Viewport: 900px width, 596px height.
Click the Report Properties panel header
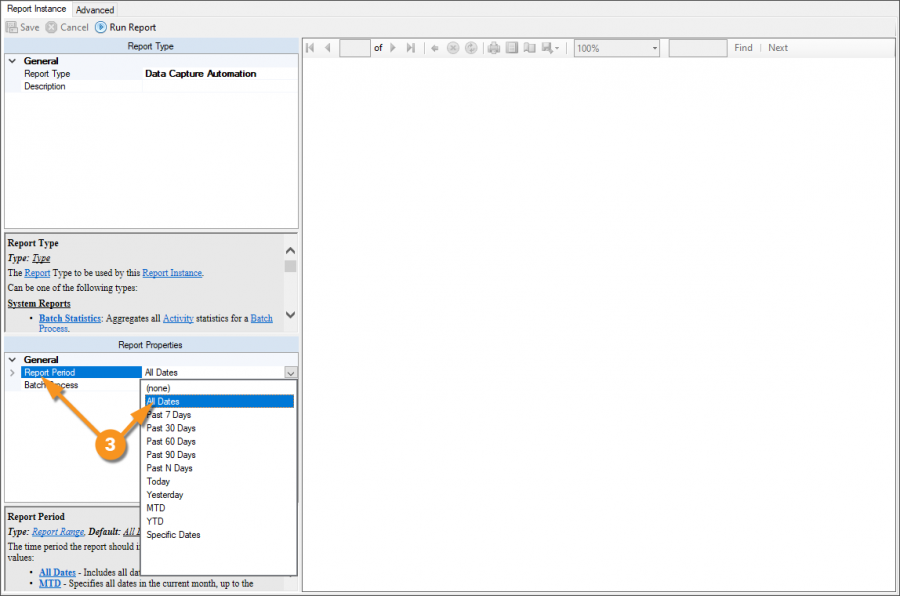(x=151, y=345)
